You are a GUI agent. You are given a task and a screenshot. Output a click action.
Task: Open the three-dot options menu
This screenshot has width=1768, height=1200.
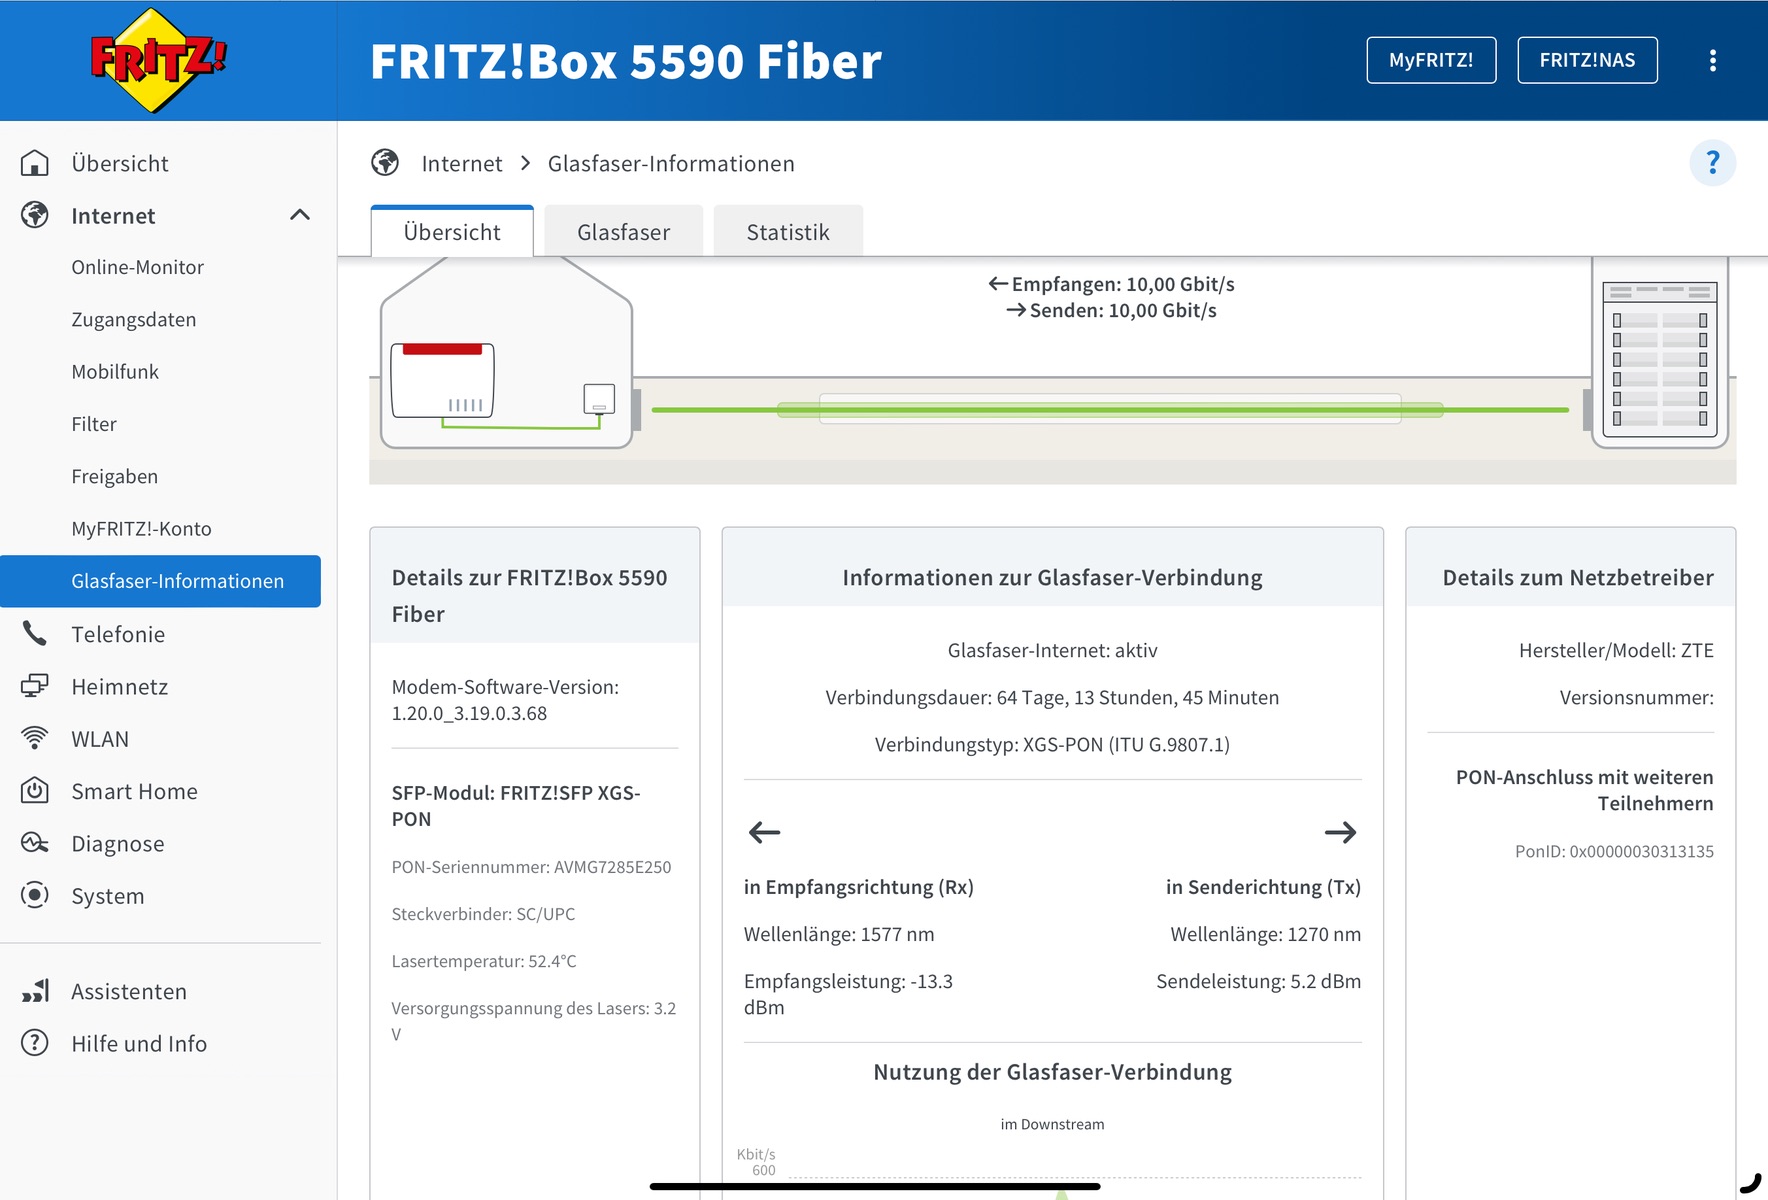1712,61
